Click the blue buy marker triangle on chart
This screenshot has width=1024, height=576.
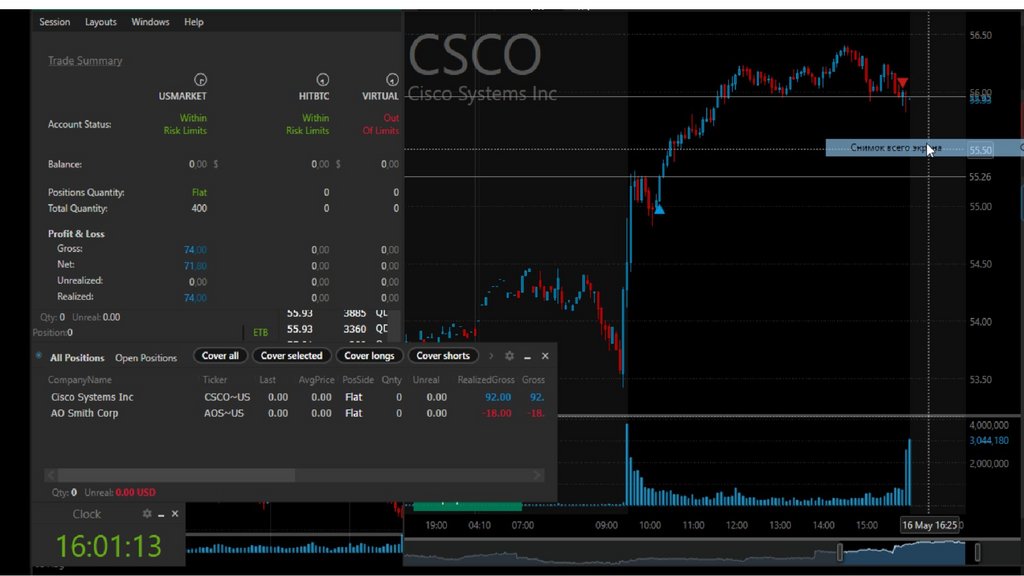[659, 209]
